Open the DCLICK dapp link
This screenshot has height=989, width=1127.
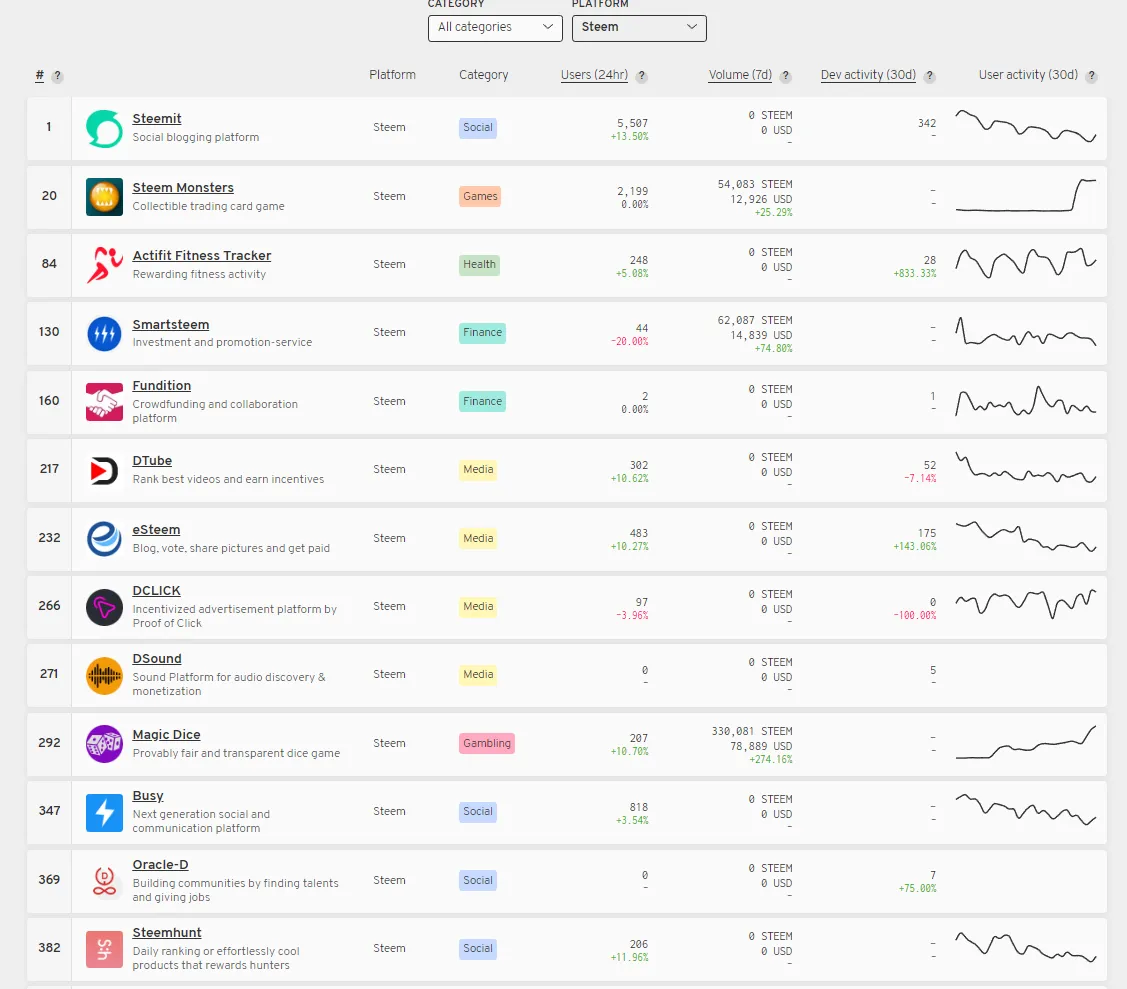157,591
